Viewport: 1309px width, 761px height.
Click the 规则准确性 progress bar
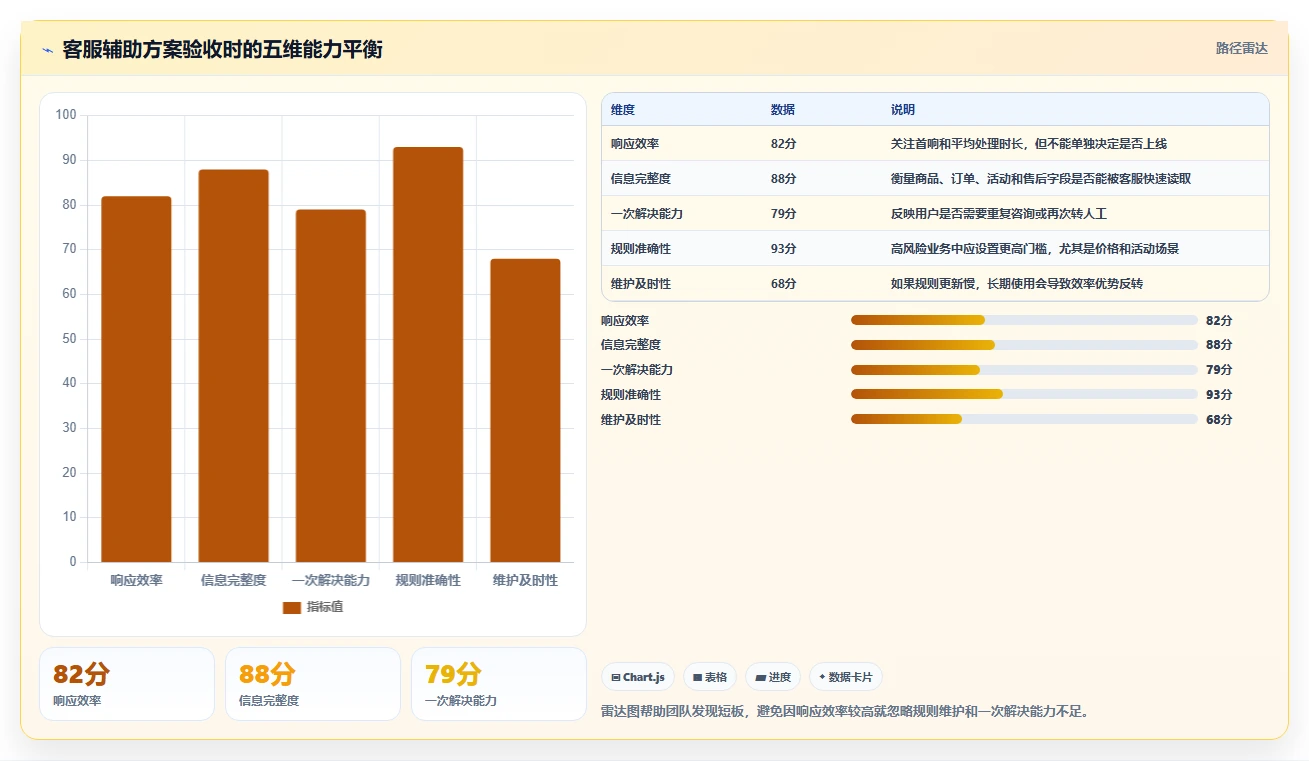tap(1024, 395)
